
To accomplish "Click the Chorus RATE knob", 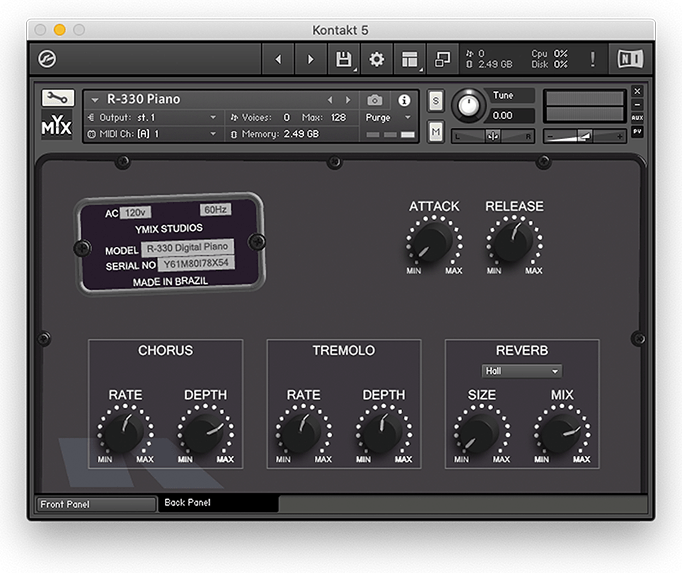I will (125, 432).
